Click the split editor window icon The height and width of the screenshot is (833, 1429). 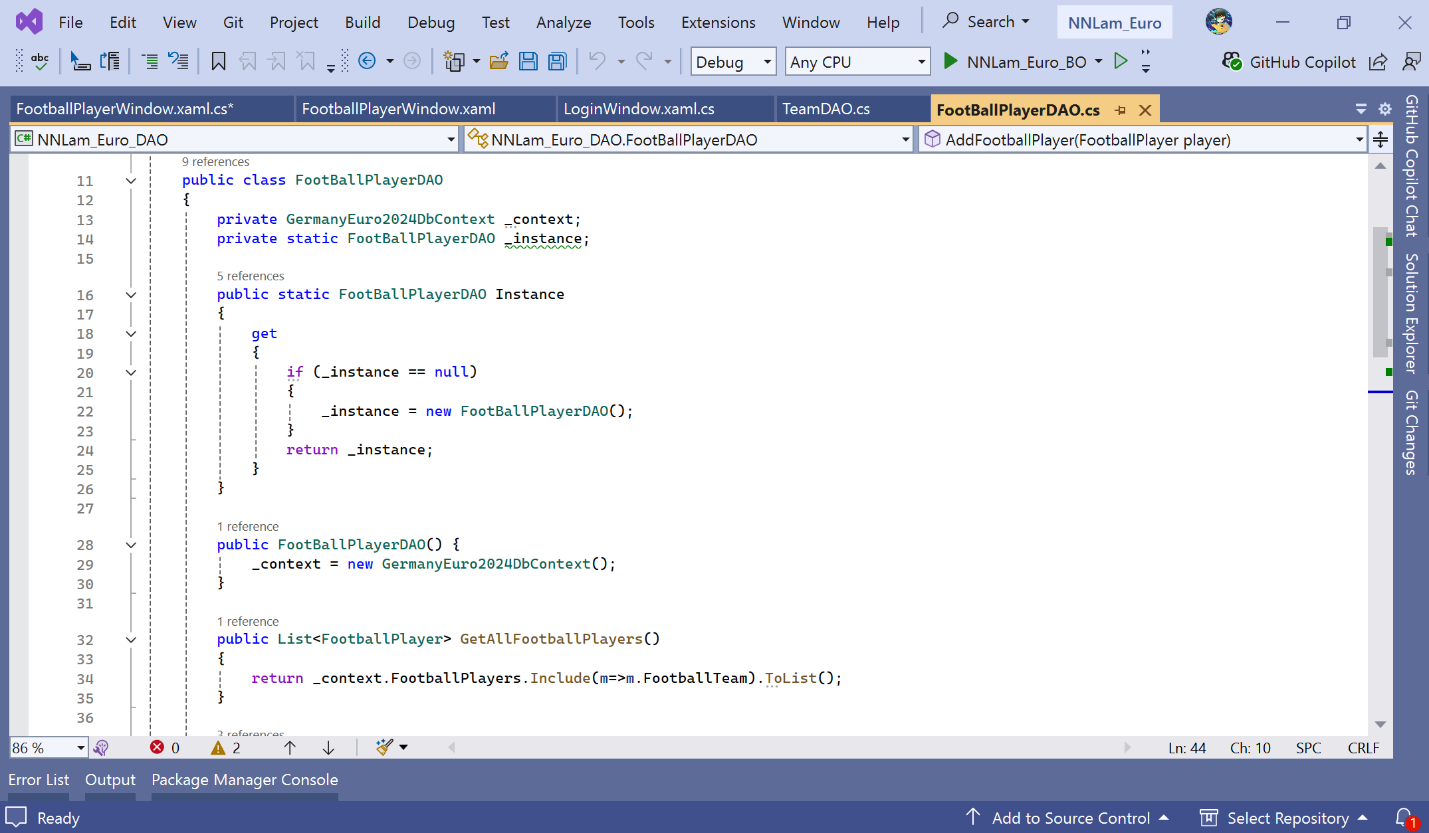[1380, 140]
